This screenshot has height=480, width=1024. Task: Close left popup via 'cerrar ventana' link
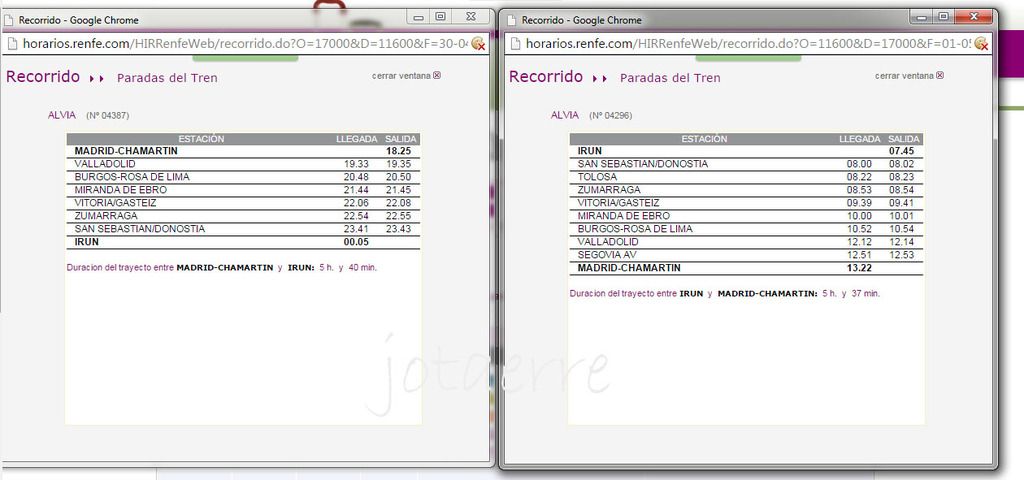coord(406,76)
